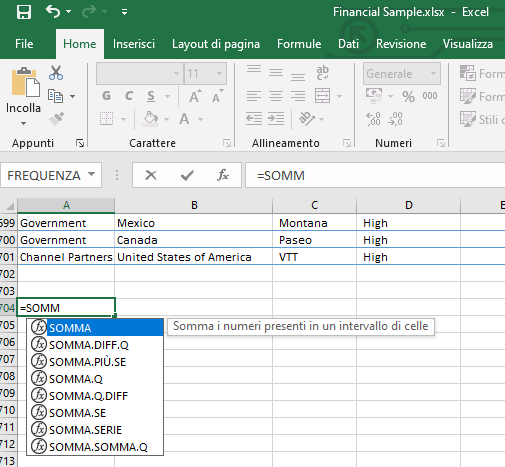Apply percent style

point(408,97)
